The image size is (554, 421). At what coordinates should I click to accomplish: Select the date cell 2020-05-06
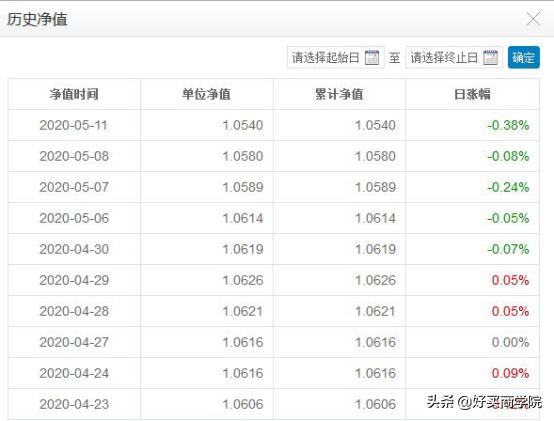click(74, 218)
